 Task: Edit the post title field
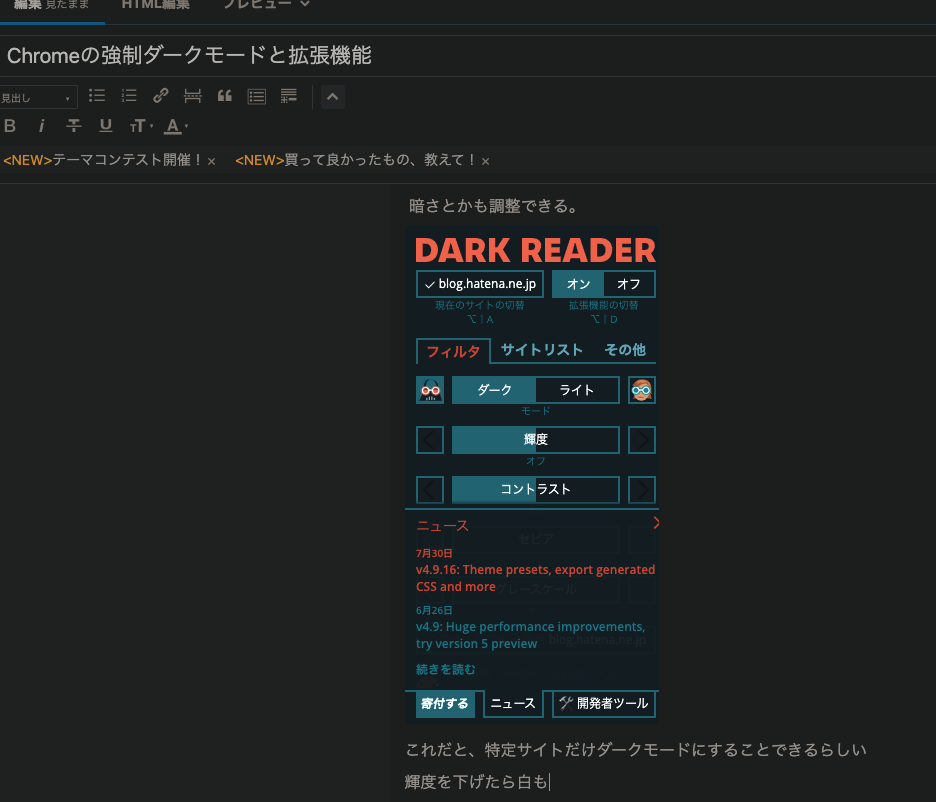pos(468,55)
